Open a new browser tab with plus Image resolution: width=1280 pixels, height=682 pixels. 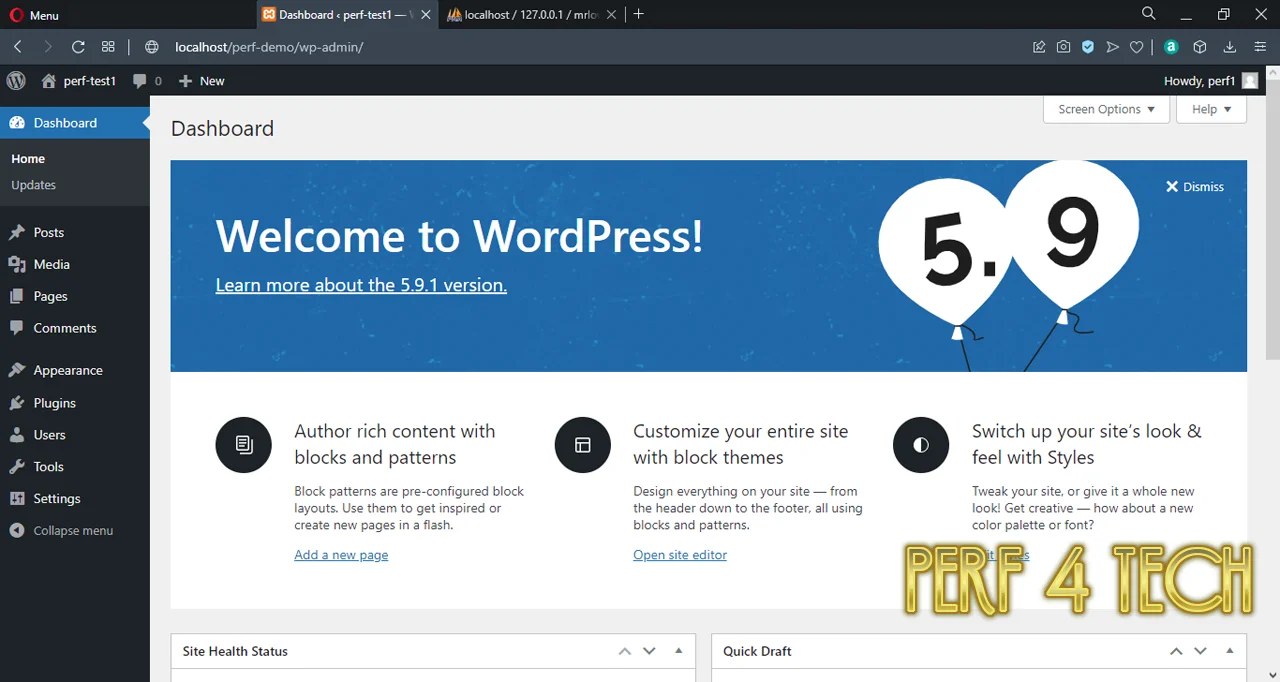pos(639,14)
